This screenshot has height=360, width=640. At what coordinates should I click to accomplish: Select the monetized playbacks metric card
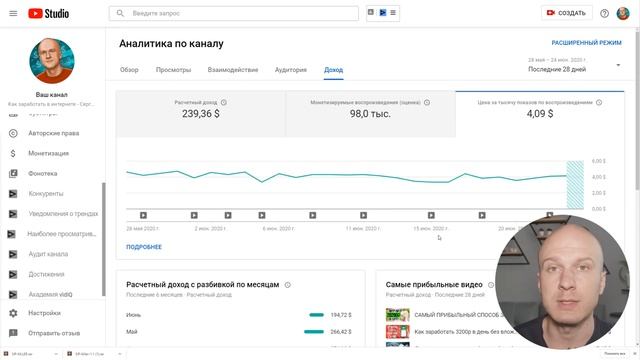coord(370,114)
